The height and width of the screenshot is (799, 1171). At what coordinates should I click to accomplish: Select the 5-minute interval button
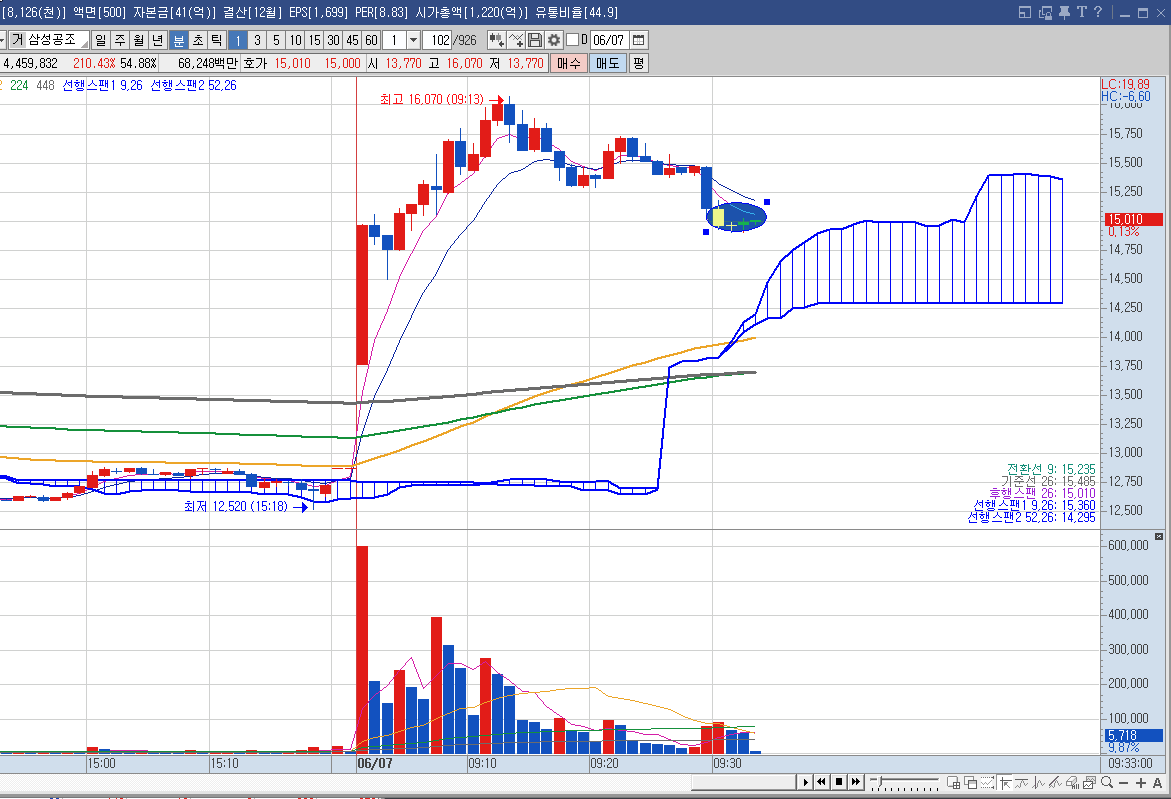[276, 40]
